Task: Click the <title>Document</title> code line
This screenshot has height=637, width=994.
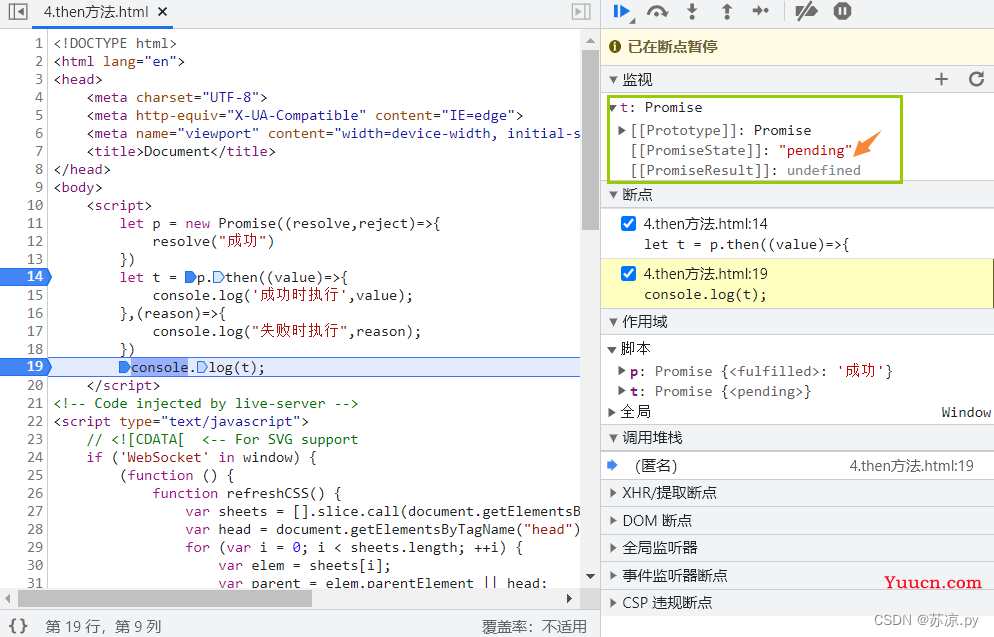Action: coord(181,151)
